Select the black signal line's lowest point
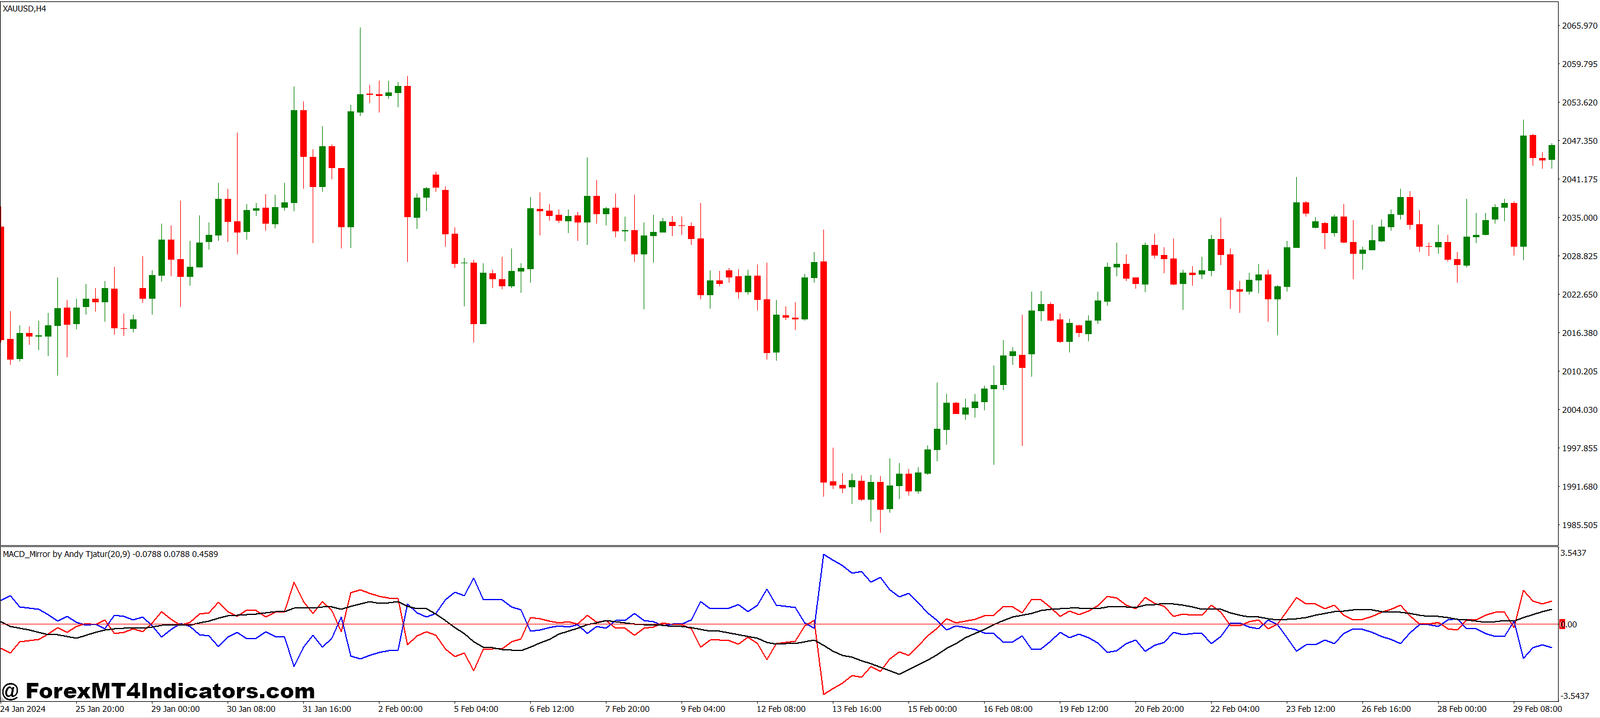1600x718 pixels. click(898, 674)
